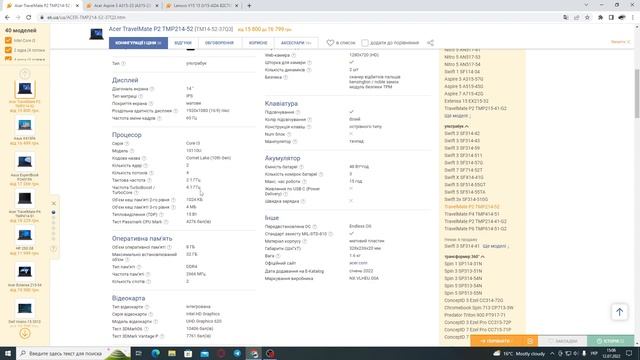
Task: Open Nitro 5 AN517-54 model link
Action: [462, 64]
